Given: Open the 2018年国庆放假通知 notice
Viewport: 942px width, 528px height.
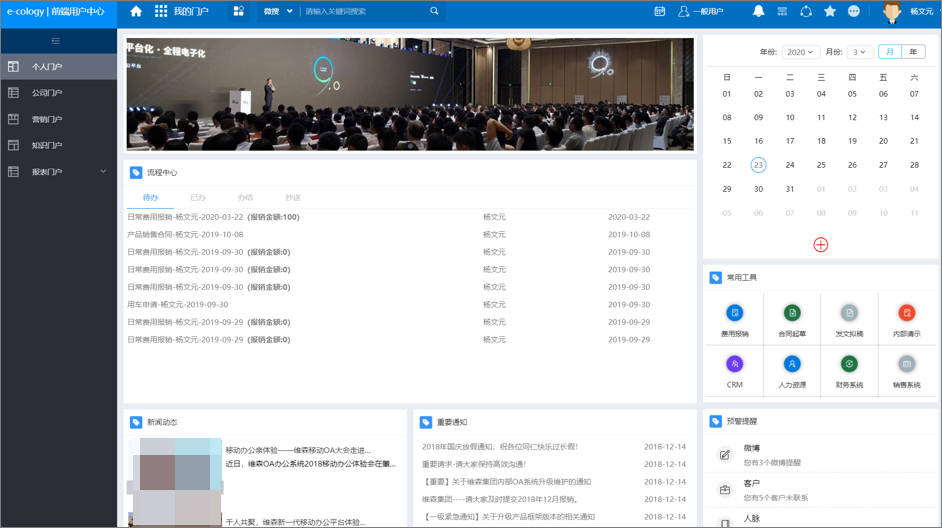Looking at the screenshot, I should pos(500,447).
